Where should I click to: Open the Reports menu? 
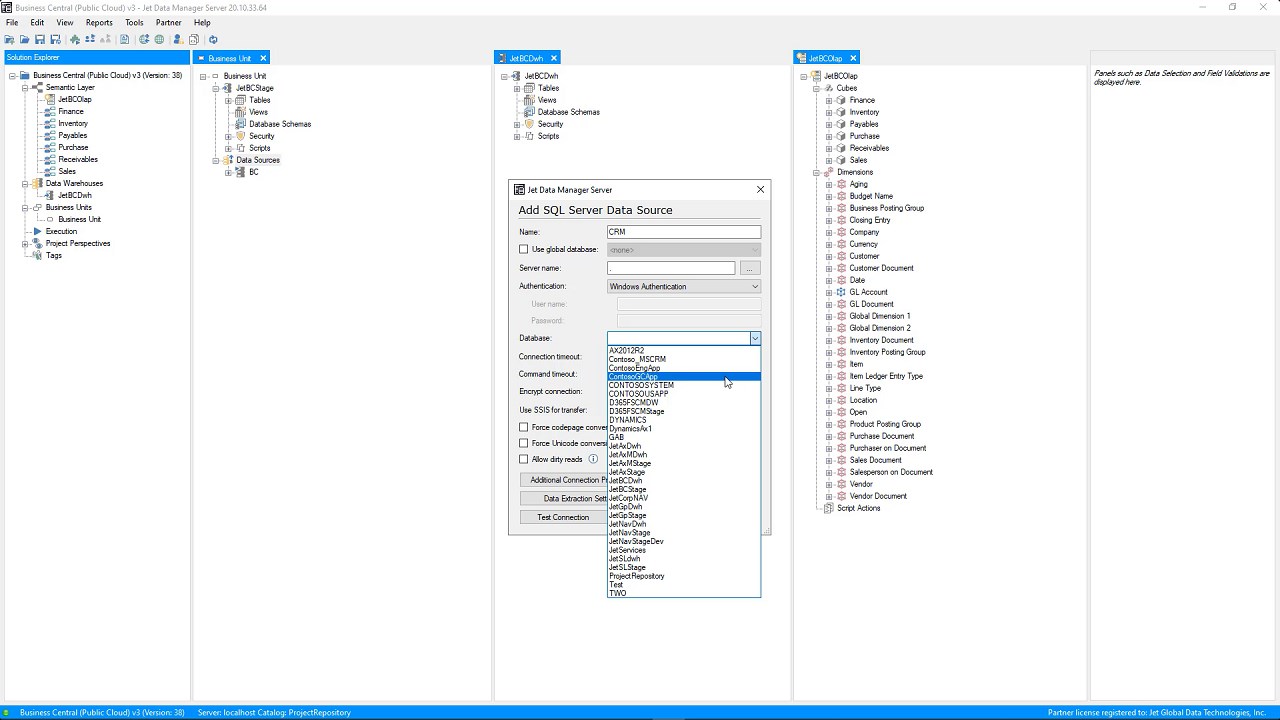(x=99, y=22)
